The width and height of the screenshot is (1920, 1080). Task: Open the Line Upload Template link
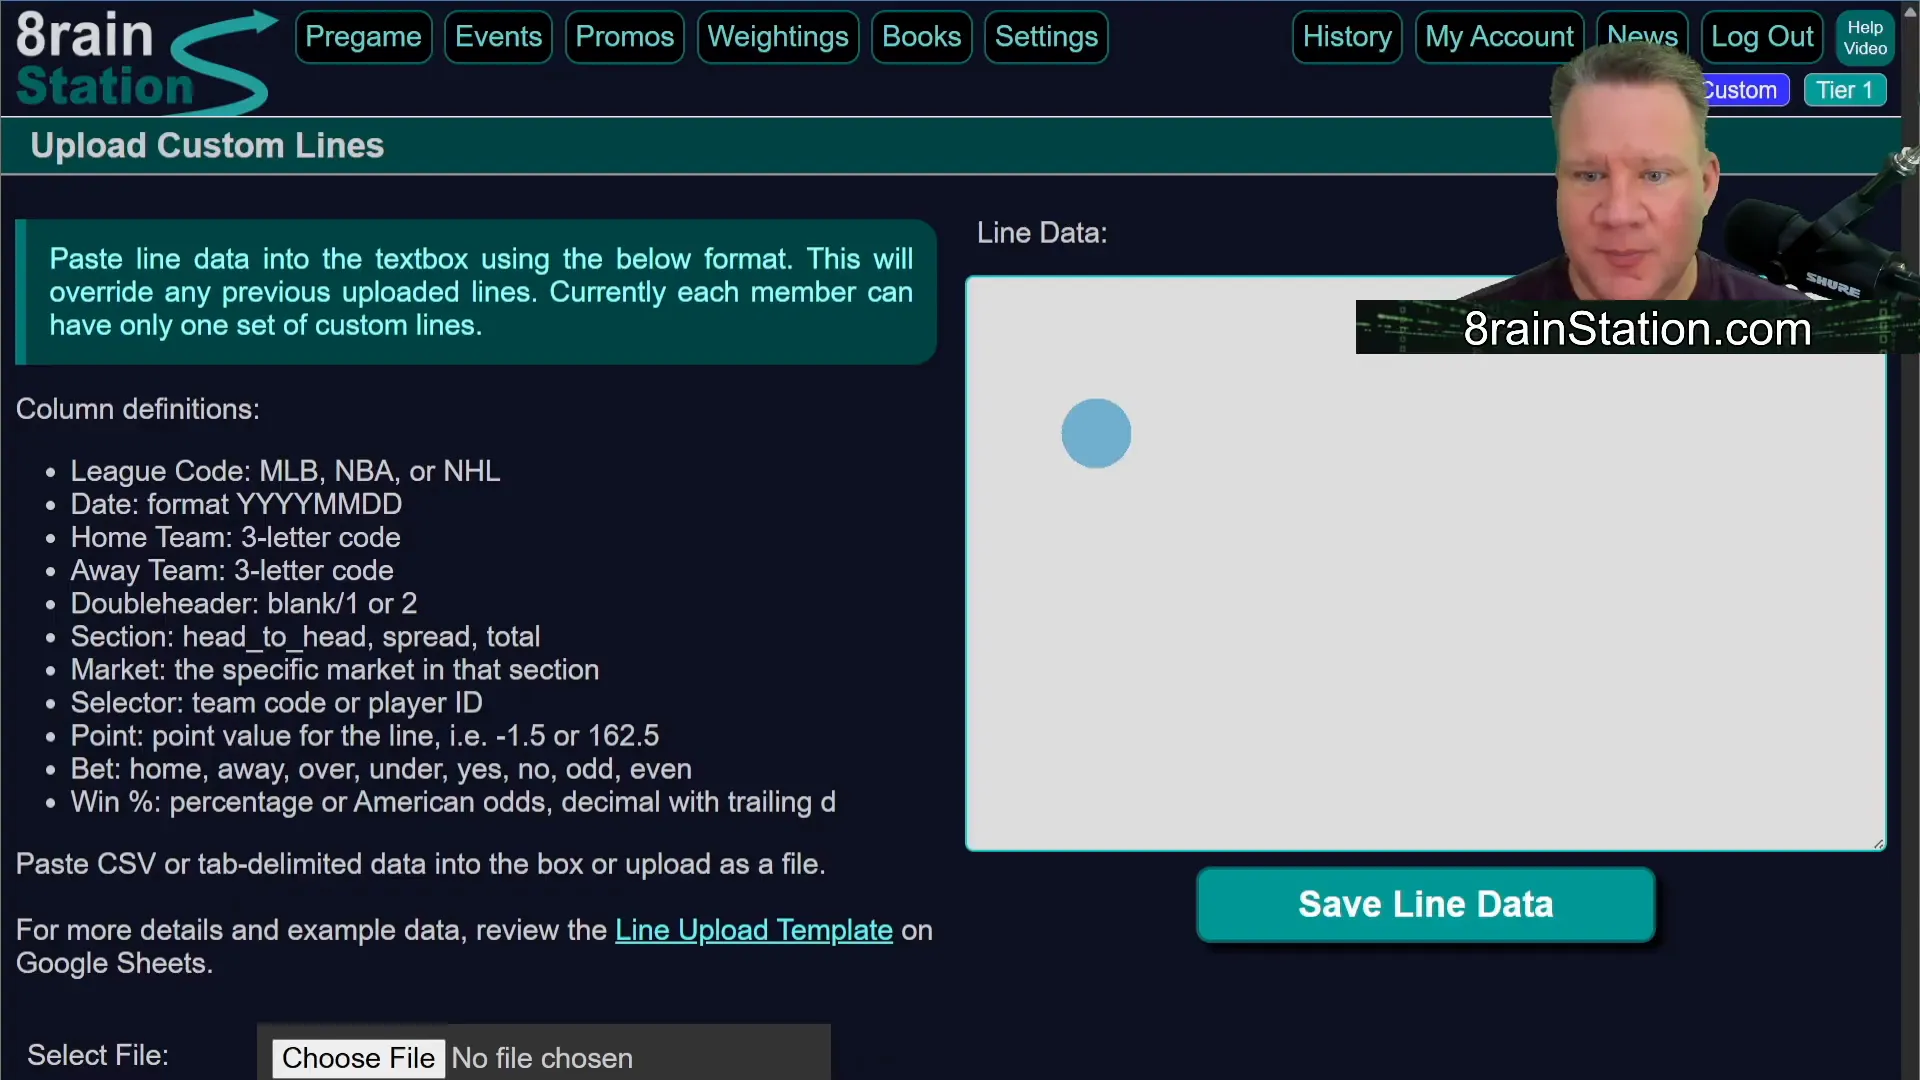tap(753, 930)
